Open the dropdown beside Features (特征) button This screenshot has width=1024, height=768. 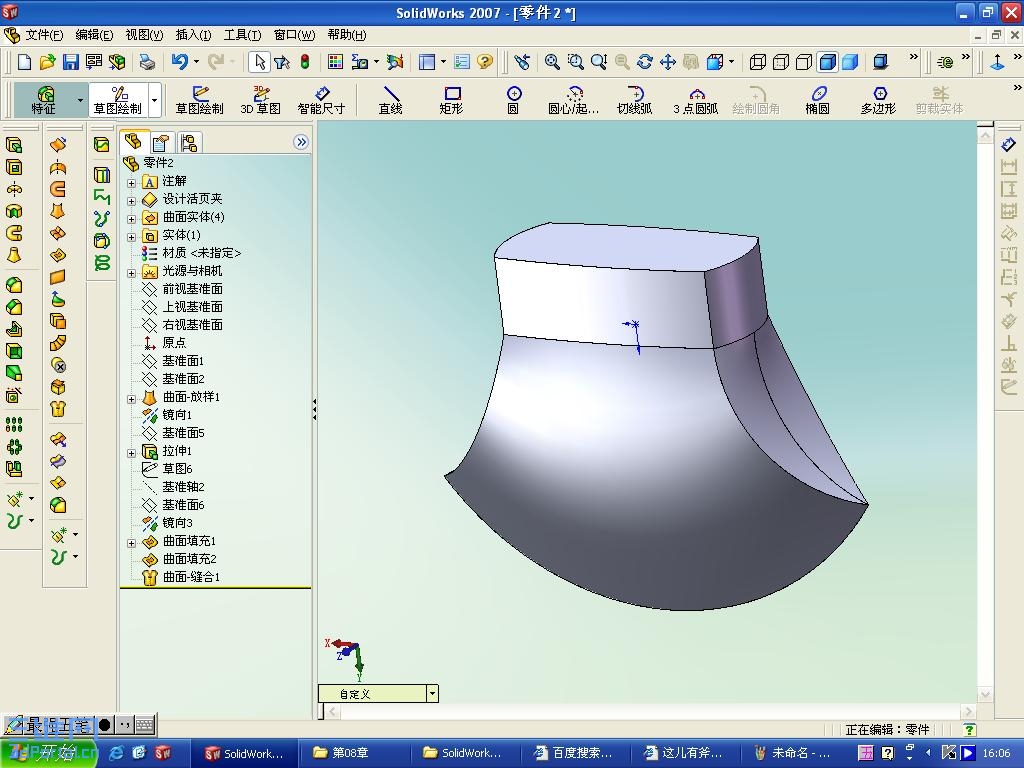coord(80,100)
